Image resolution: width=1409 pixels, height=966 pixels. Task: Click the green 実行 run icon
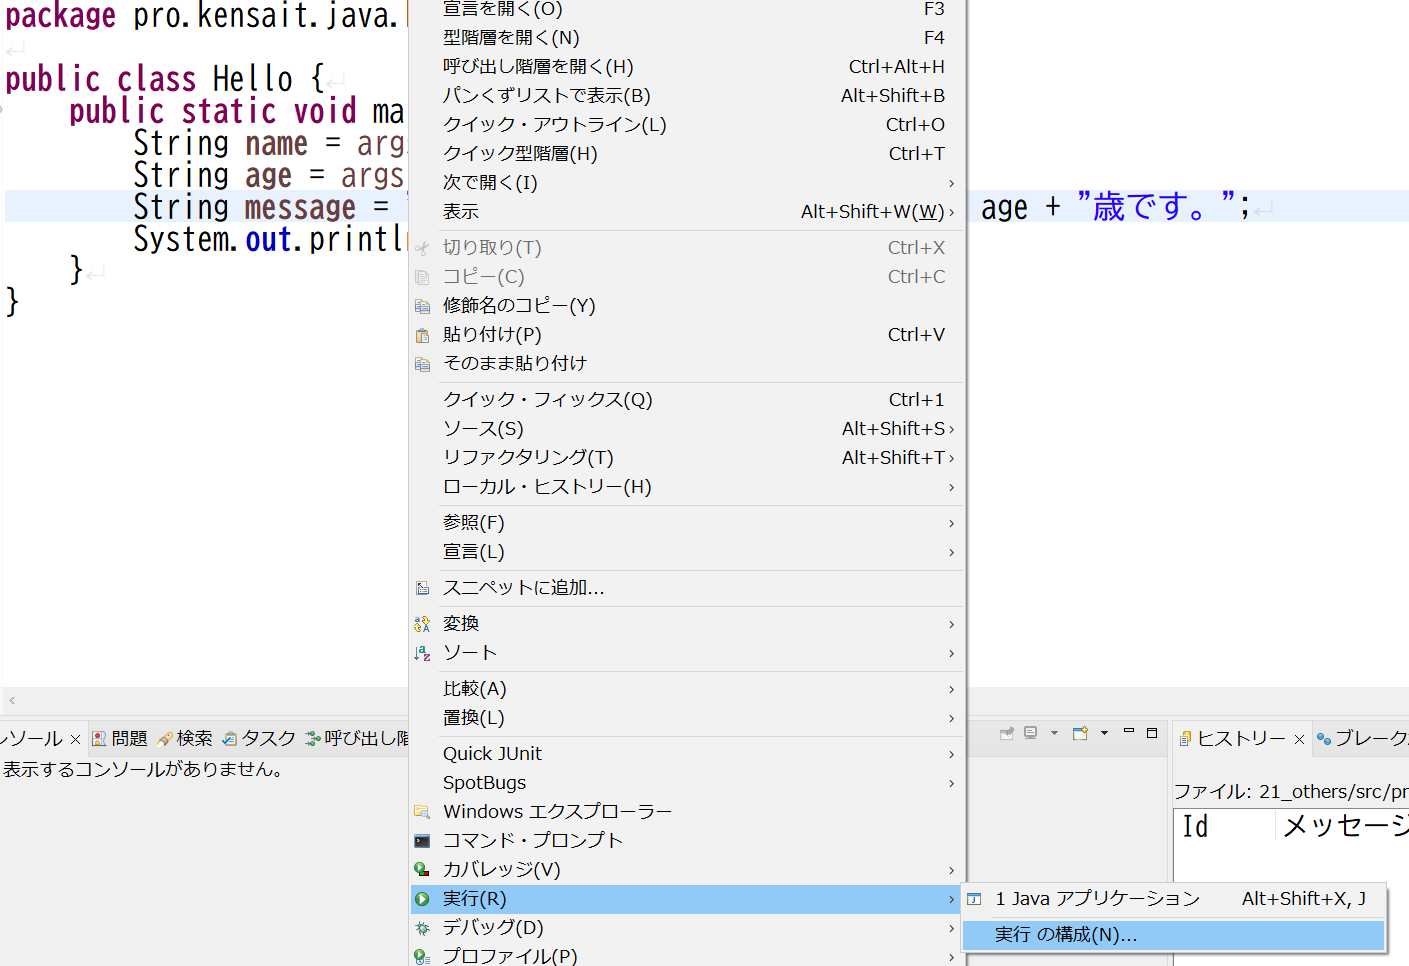pos(423,898)
